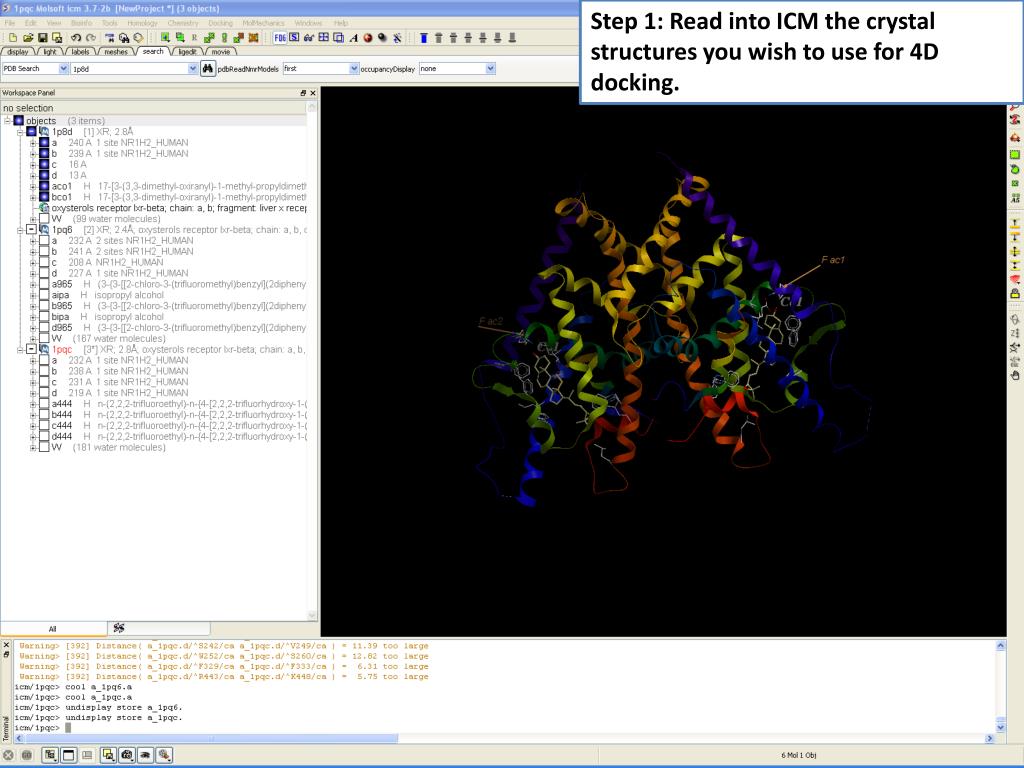The height and width of the screenshot is (768, 1024).
Task: Check the box for a965 ligand
Action: coord(44,284)
